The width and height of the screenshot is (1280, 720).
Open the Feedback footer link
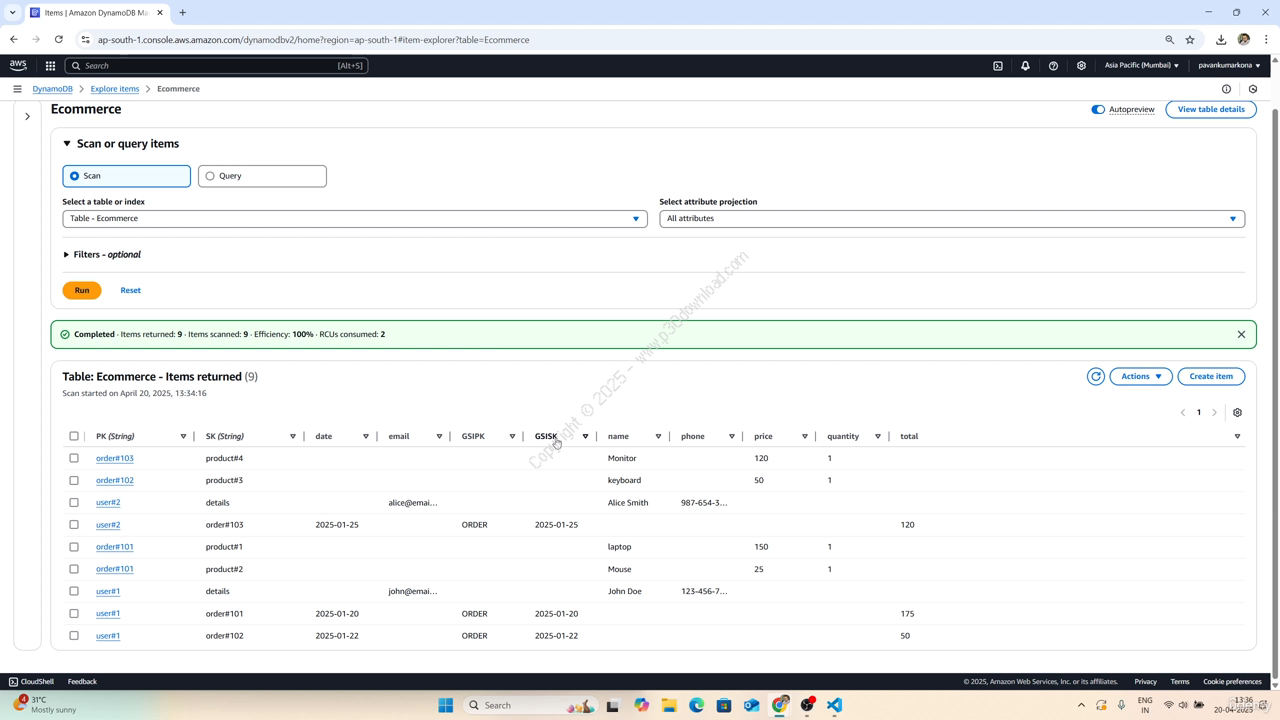82,682
